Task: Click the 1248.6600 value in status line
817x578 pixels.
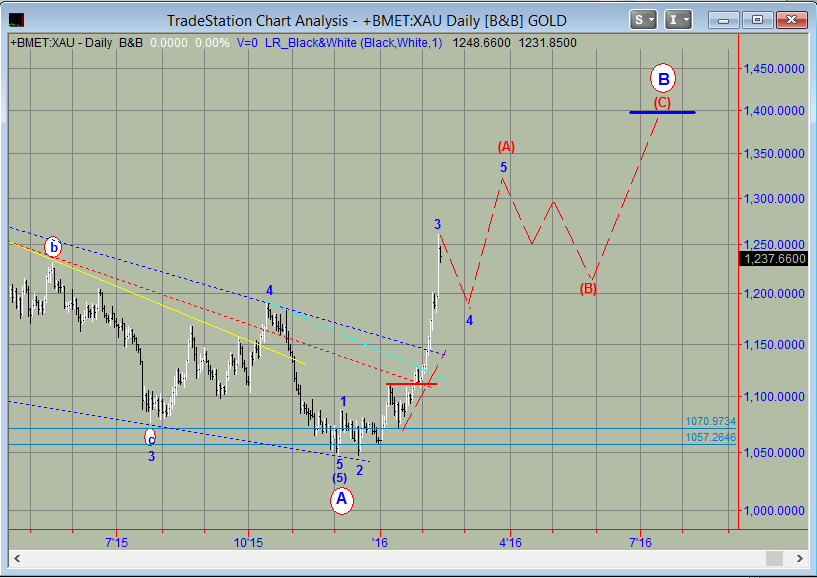Action: pos(481,43)
